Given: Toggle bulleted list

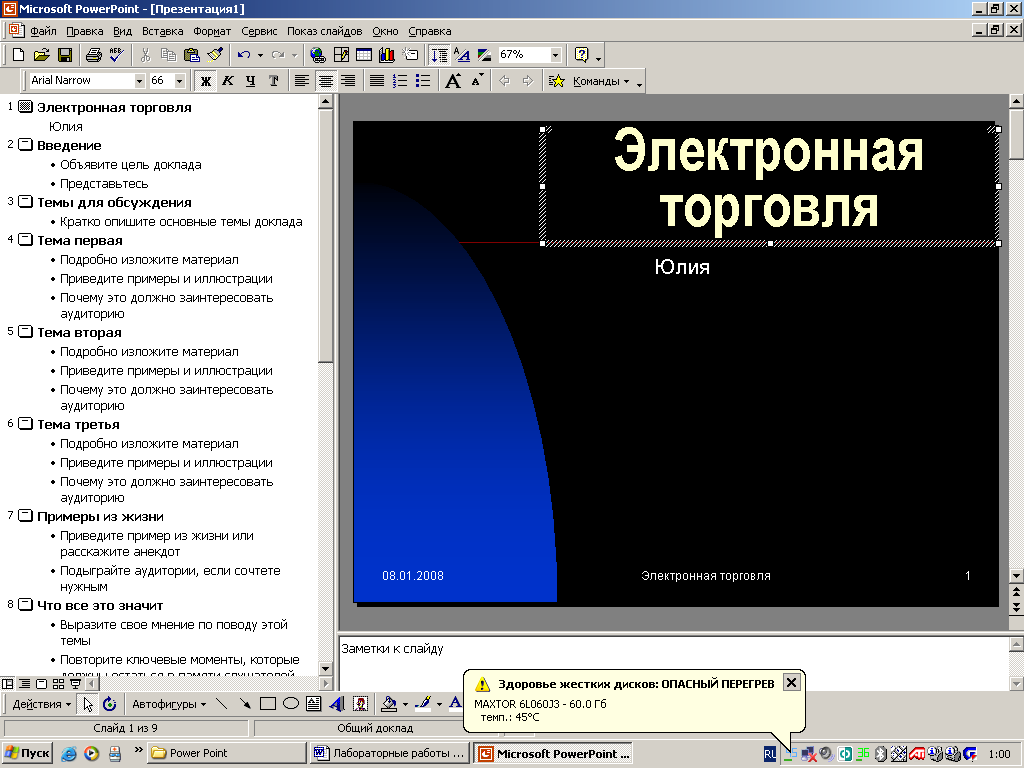Looking at the screenshot, I should pyautogui.click(x=423, y=81).
